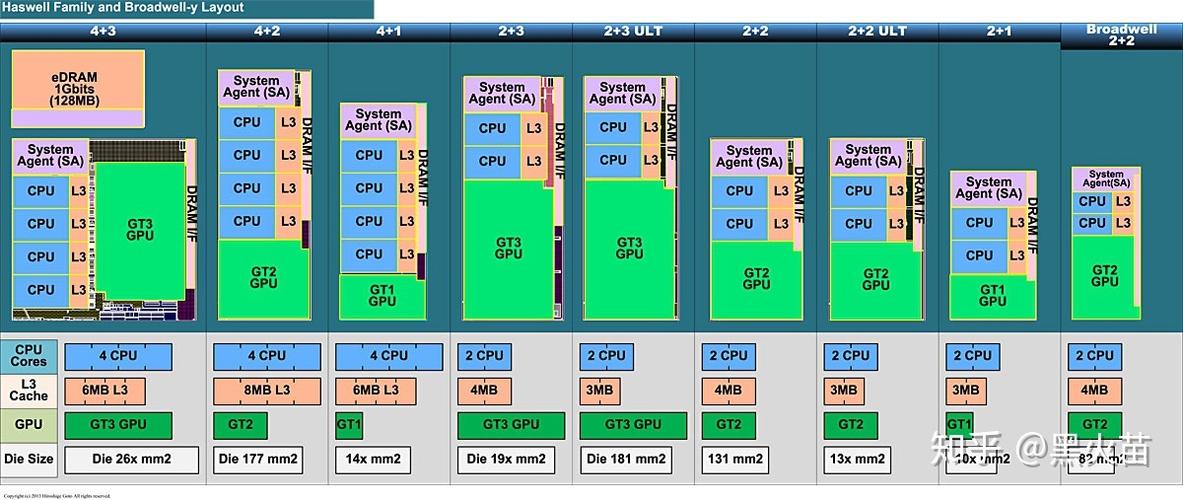Click 'GT2' table cell in the 4+2 column
1183x500 pixels.
tap(240, 425)
